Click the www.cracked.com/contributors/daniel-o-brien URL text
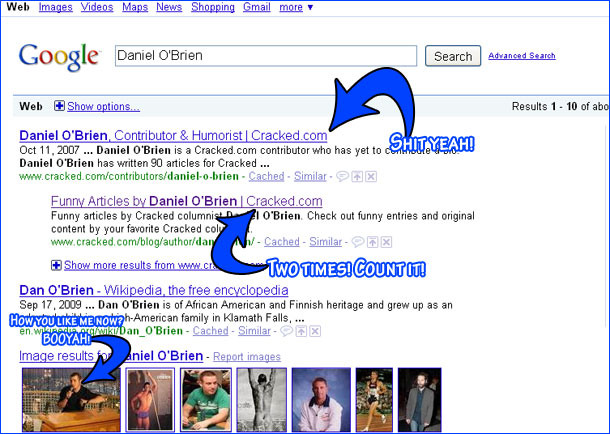 129,177
